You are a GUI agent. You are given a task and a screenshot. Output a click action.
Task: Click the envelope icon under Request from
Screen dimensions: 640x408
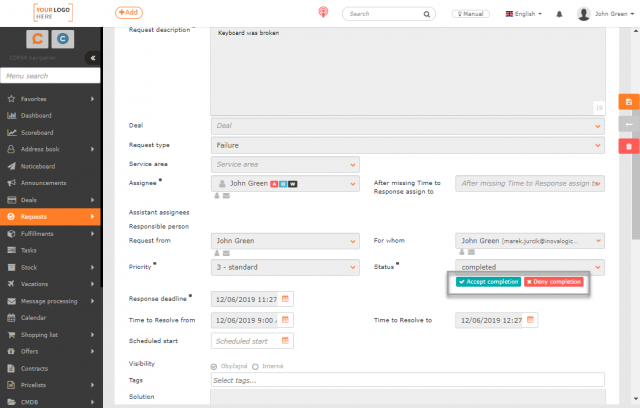[x=226, y=253]
